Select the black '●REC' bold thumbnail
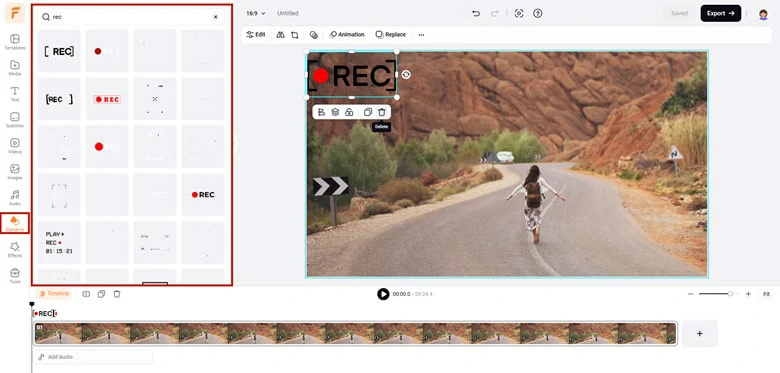This screenshot has width=780, height=373. (x=203, y=194)
